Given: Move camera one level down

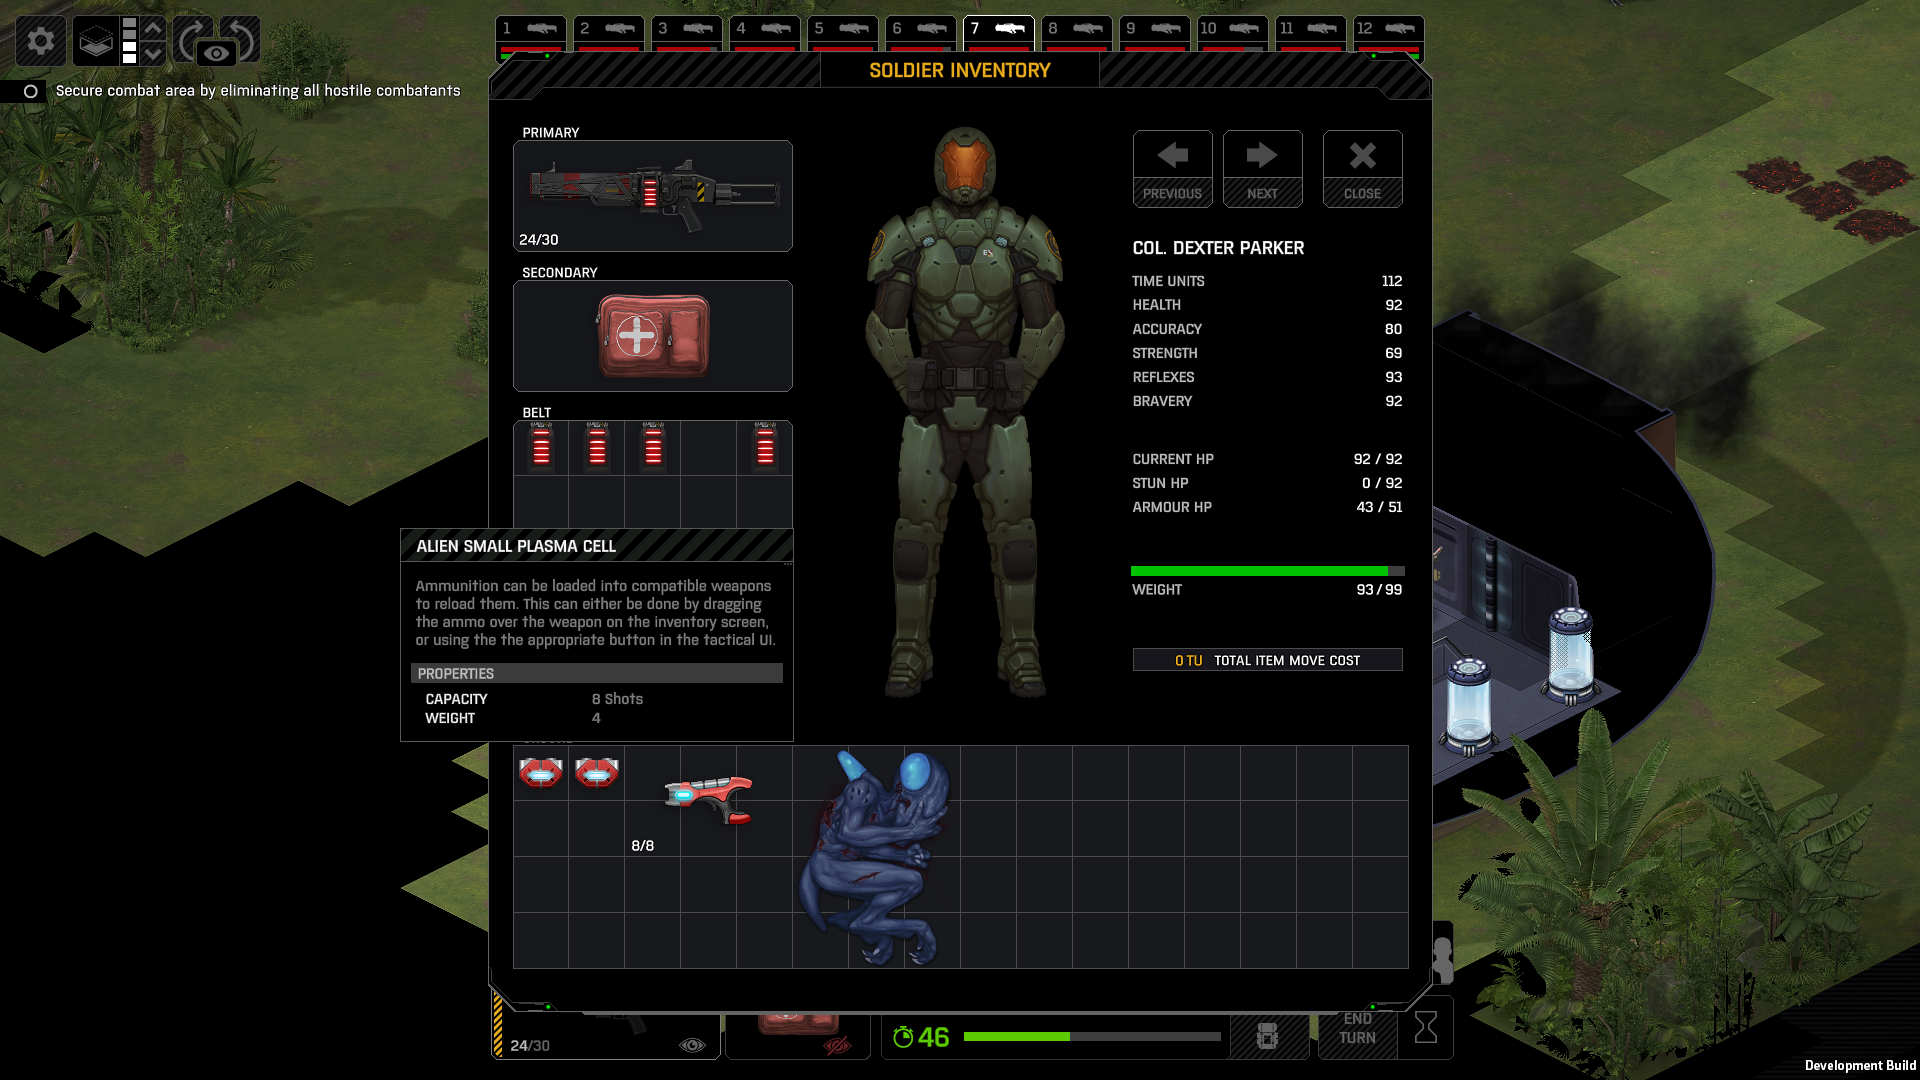Looking at the screenshot, I should click(x=153, y=53).
